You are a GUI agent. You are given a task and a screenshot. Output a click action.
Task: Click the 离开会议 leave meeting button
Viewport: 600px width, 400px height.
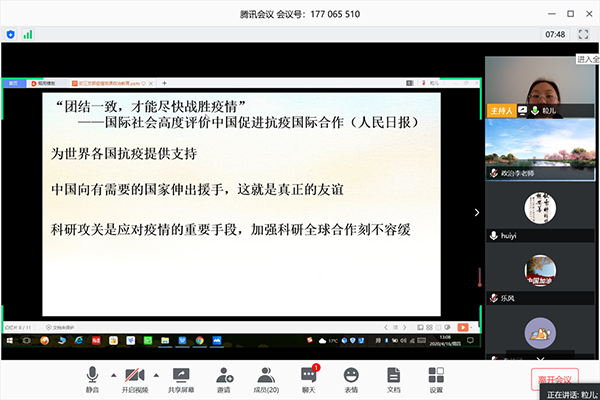point(554,379)
